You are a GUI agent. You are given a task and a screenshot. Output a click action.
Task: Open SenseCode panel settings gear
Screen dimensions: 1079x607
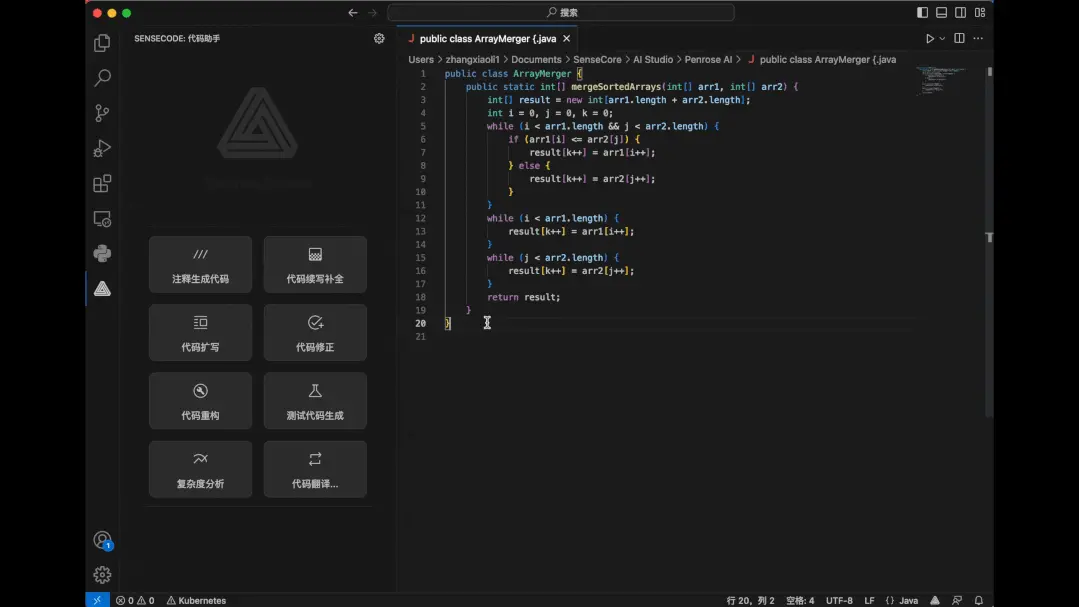click(379, 39)
